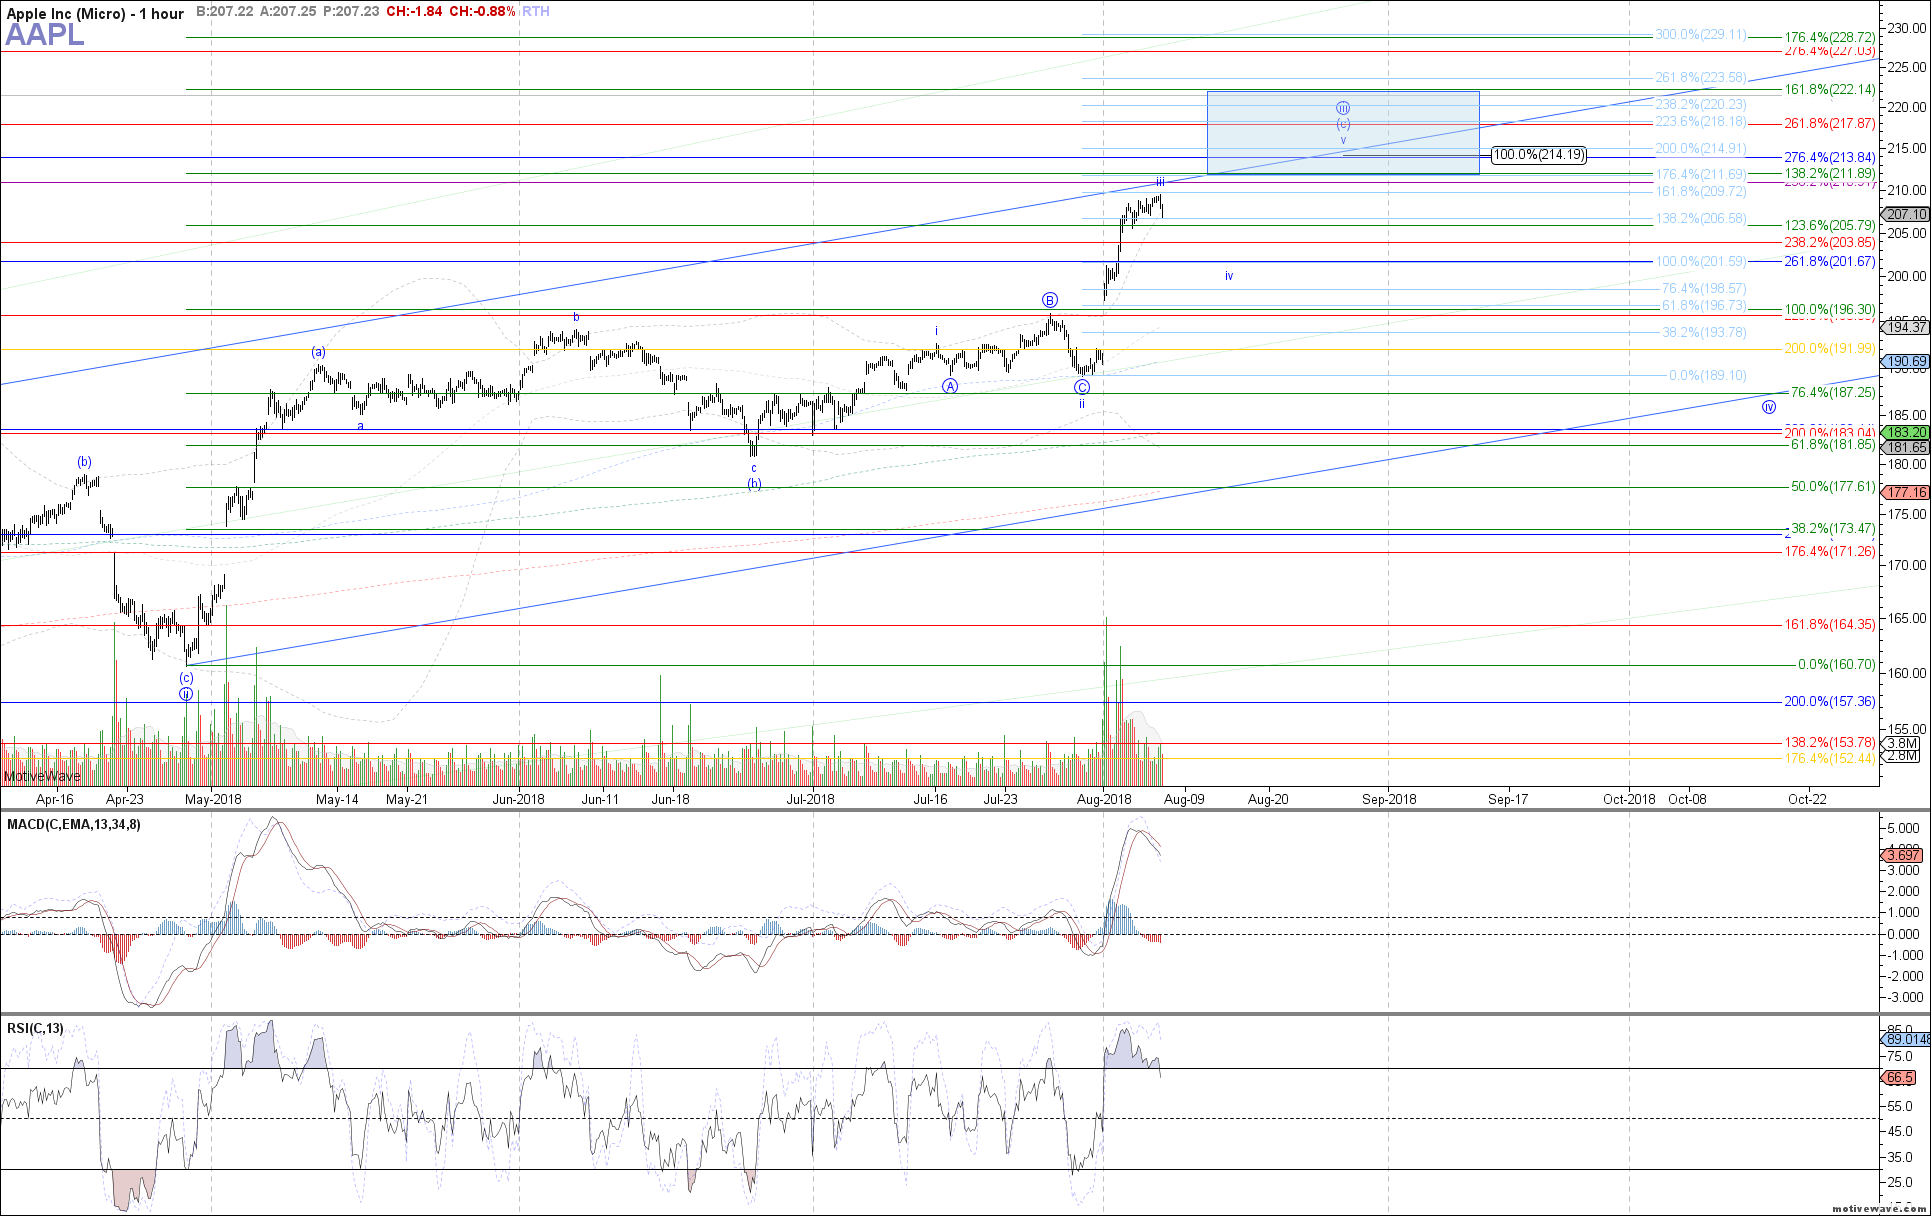
Task: Click the iii wave label at the high
Action: tap(1160, 182)
